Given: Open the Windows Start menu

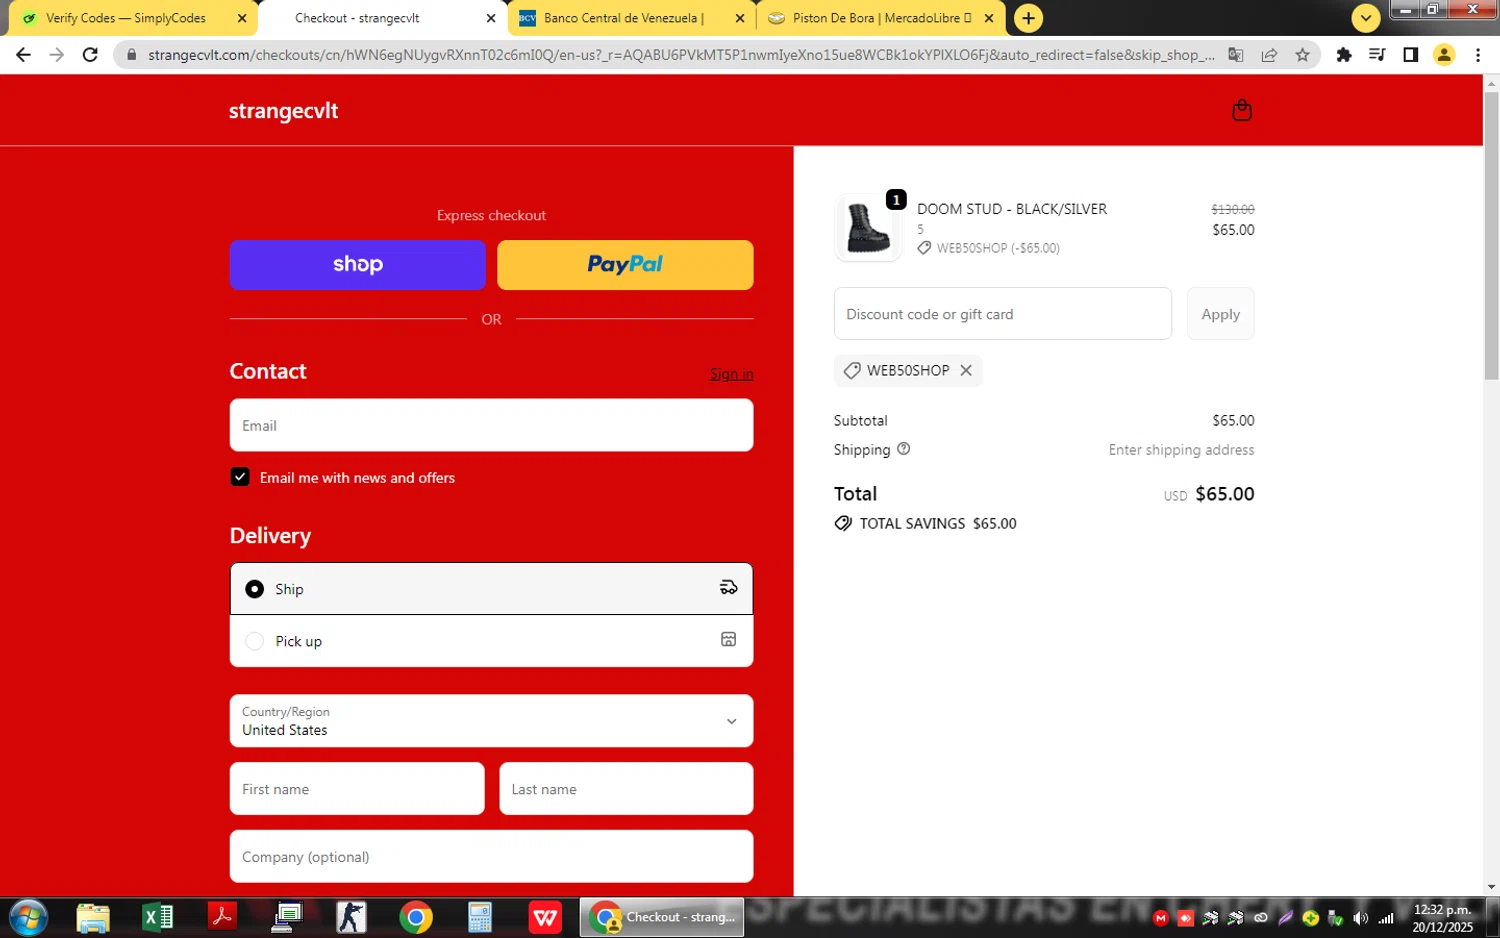Looking at the screenshot, I should (x=28, y=917).
